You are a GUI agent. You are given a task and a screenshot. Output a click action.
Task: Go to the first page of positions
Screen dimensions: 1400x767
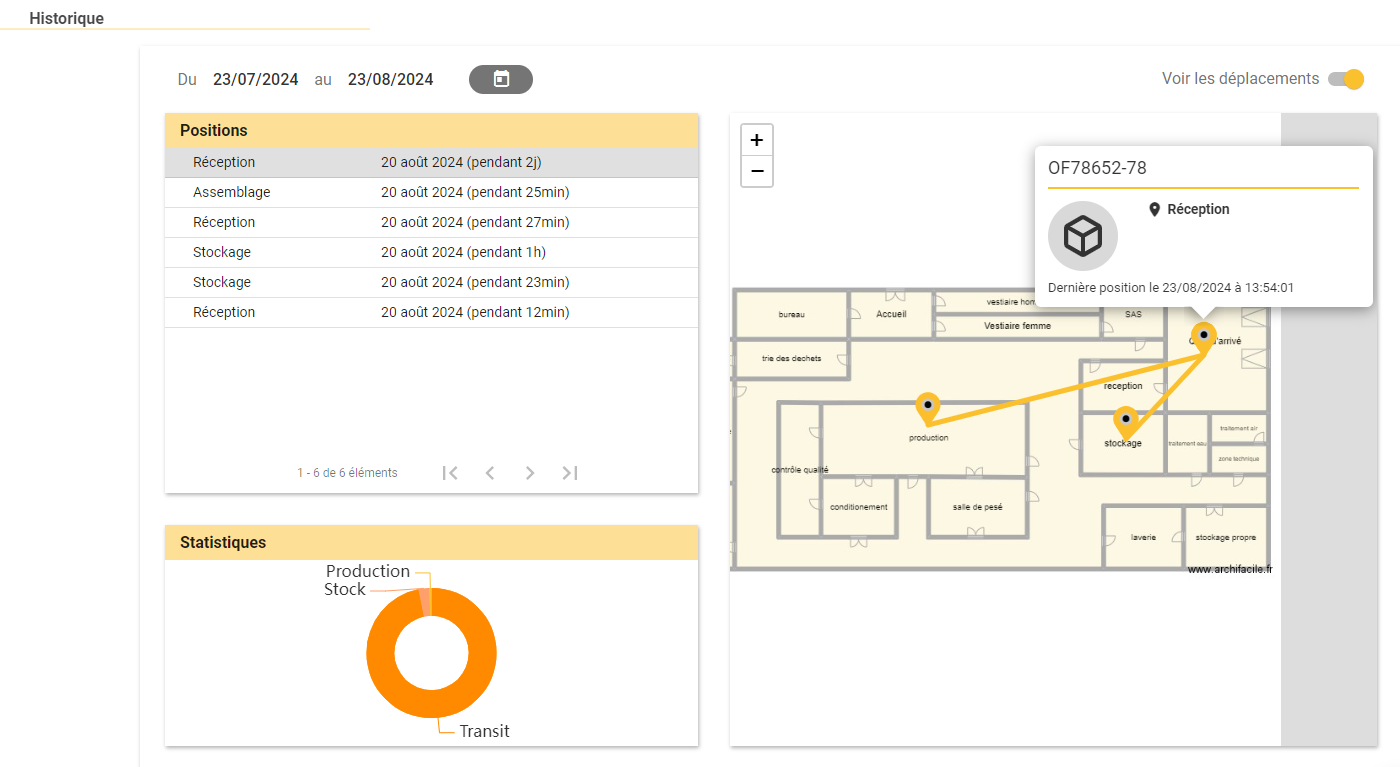coord(450,473)
